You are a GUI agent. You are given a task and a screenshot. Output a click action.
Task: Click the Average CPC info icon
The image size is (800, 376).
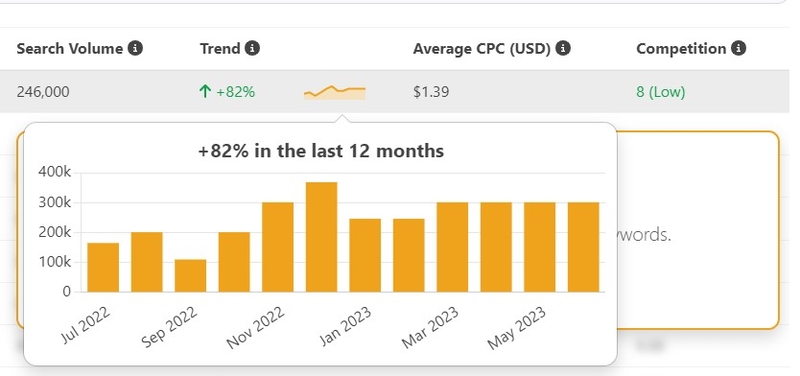coord(563,48)
